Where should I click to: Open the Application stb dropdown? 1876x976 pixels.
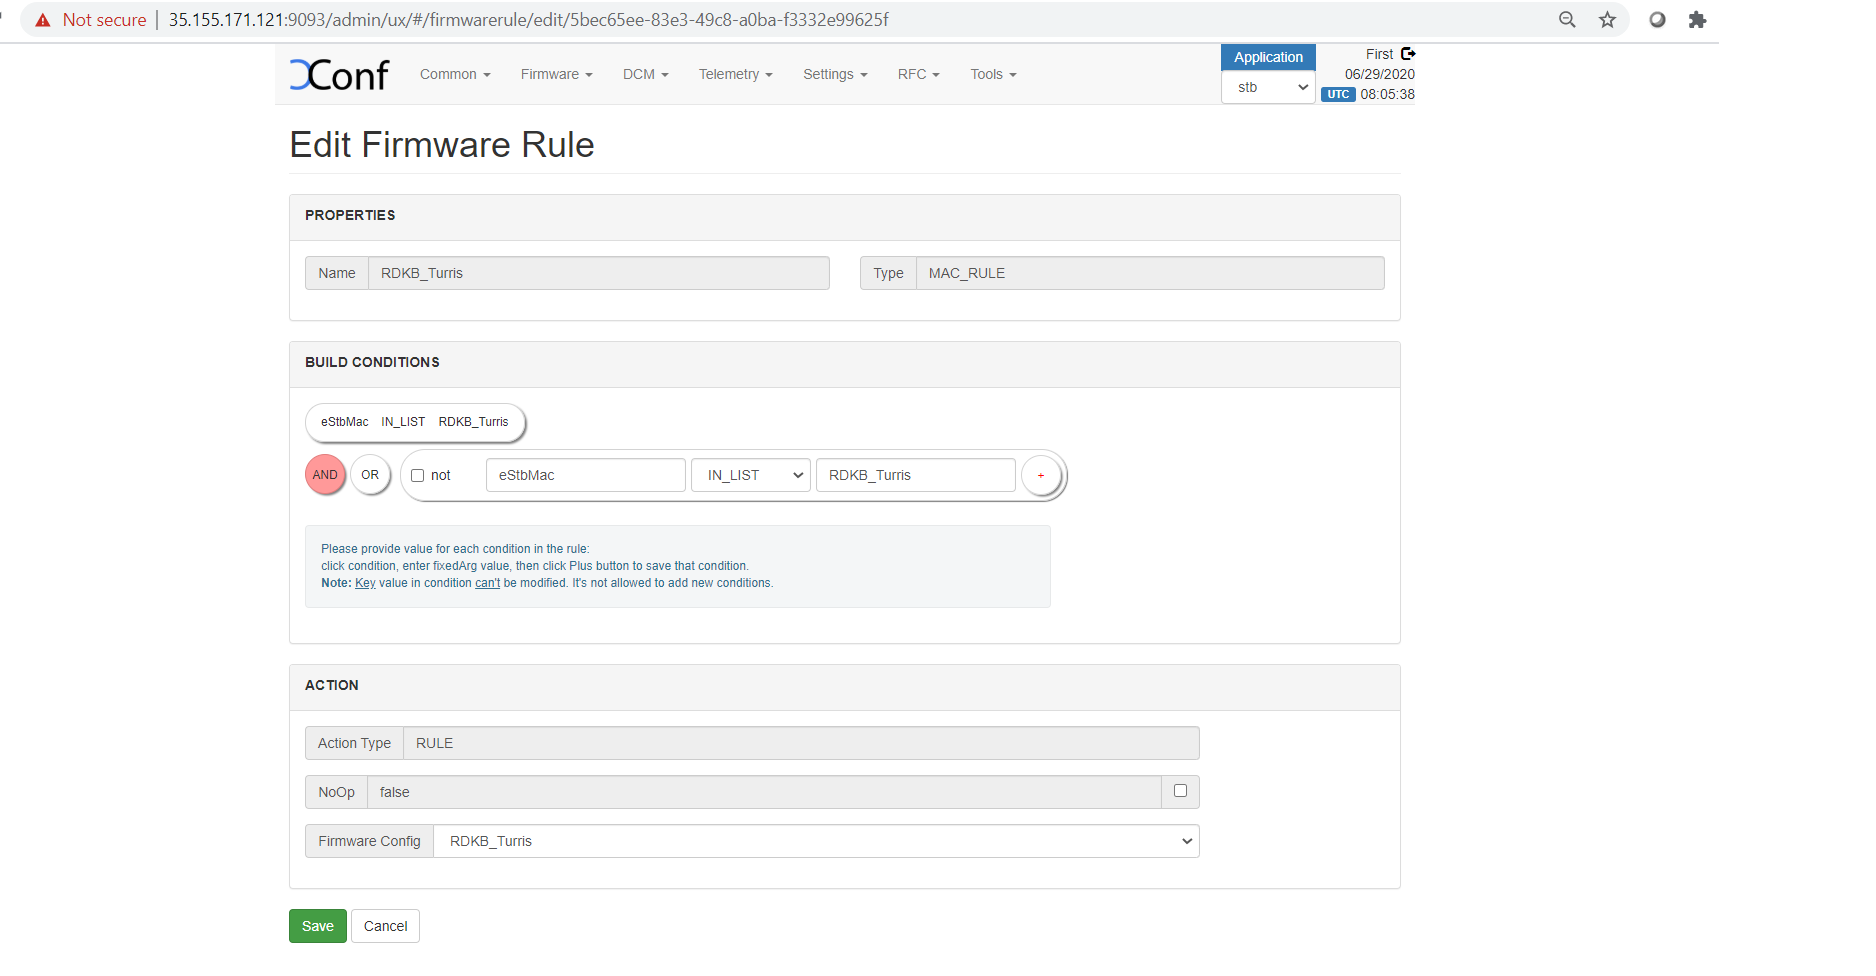[1268, 88]
